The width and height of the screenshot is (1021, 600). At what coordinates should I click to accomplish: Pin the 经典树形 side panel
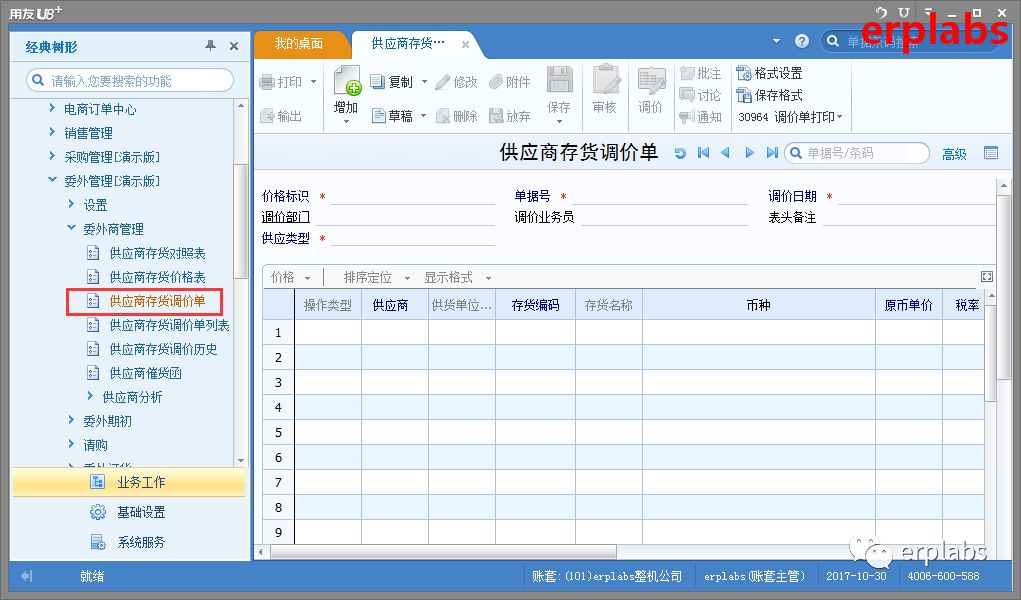210,46
